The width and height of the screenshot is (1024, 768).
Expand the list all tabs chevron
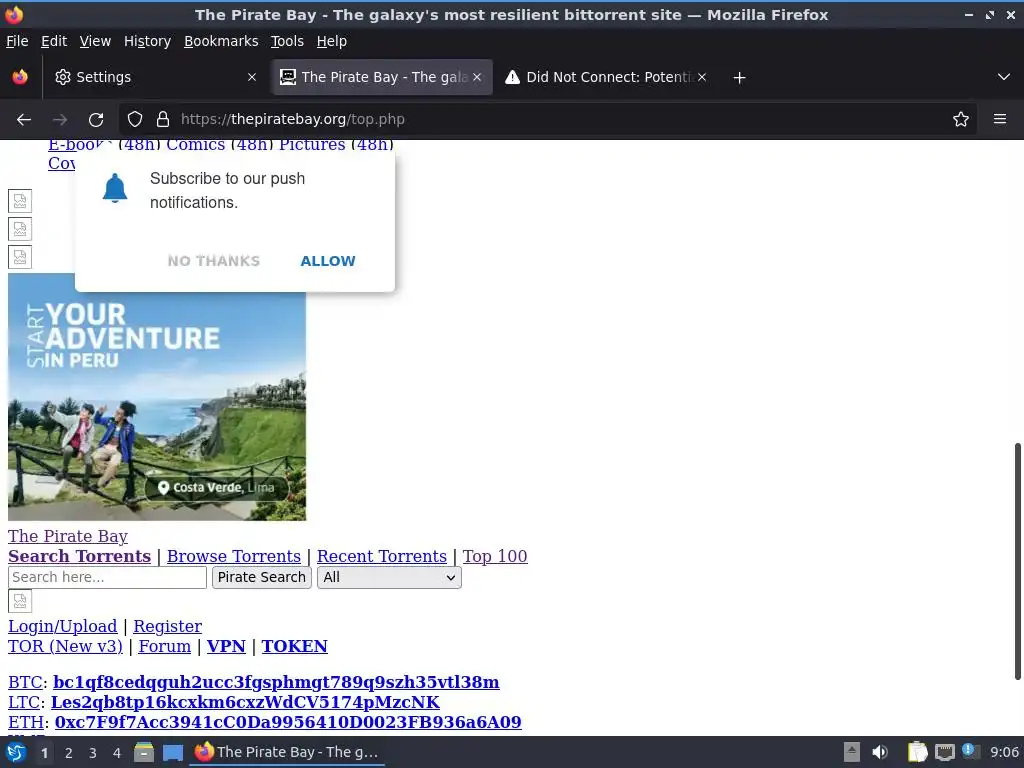1004,77
